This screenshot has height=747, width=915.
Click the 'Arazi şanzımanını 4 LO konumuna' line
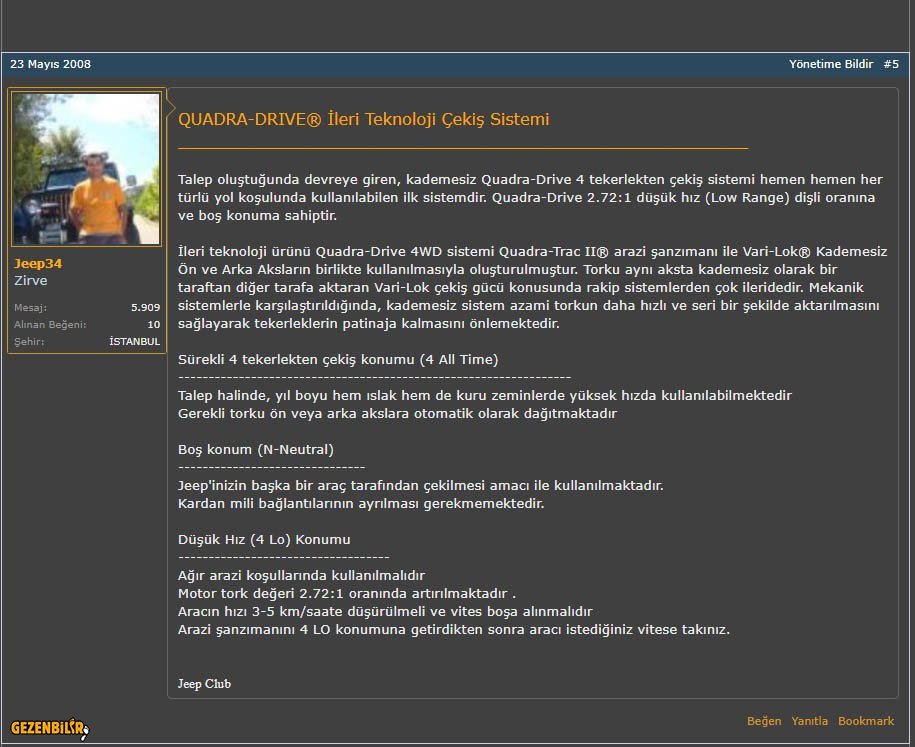click(453, 629)
